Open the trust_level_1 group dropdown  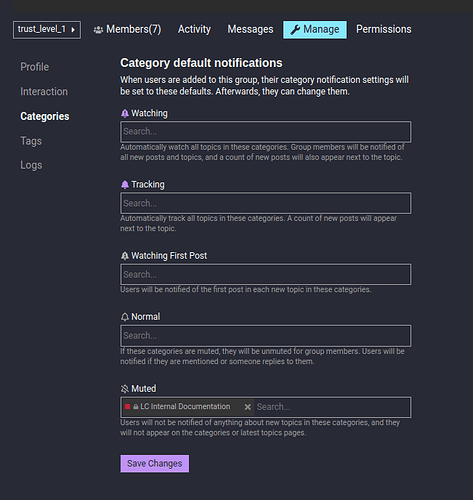47,30
